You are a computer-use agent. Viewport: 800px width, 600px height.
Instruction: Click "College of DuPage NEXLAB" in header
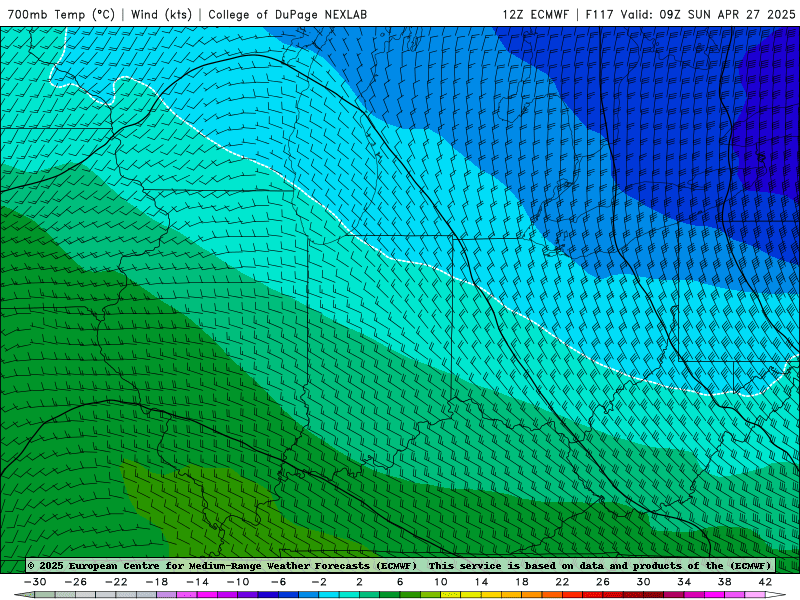pyautogui.click(x=287, y=14)
